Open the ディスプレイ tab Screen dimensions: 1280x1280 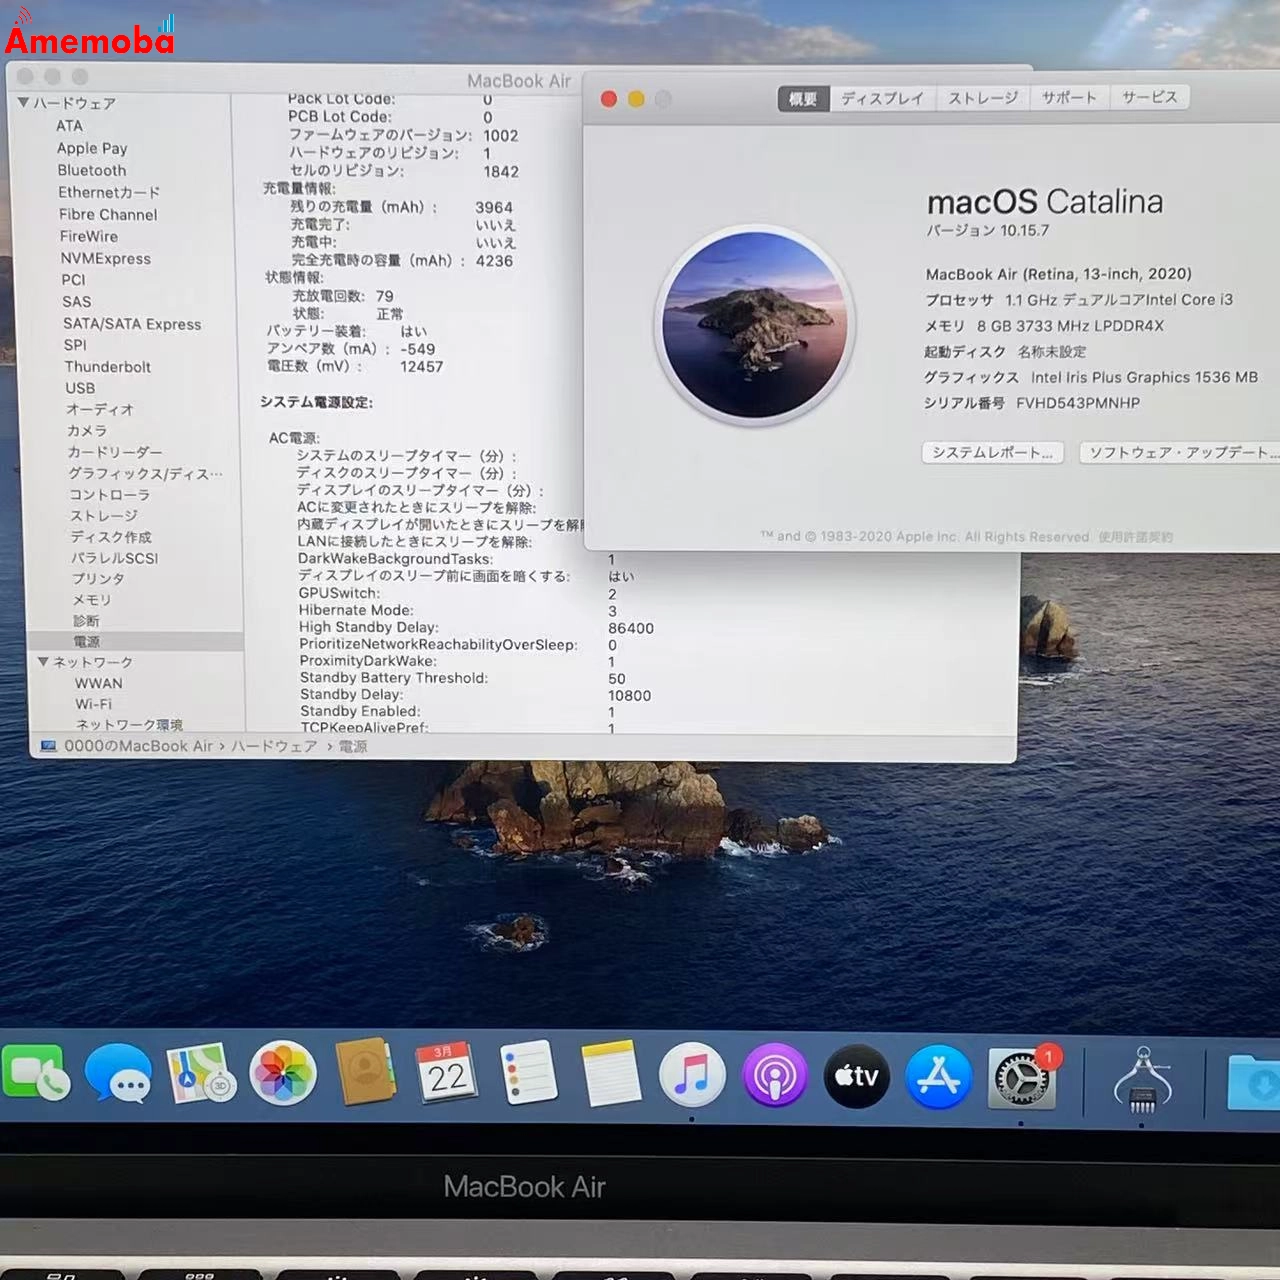click(x=883, y=97)
